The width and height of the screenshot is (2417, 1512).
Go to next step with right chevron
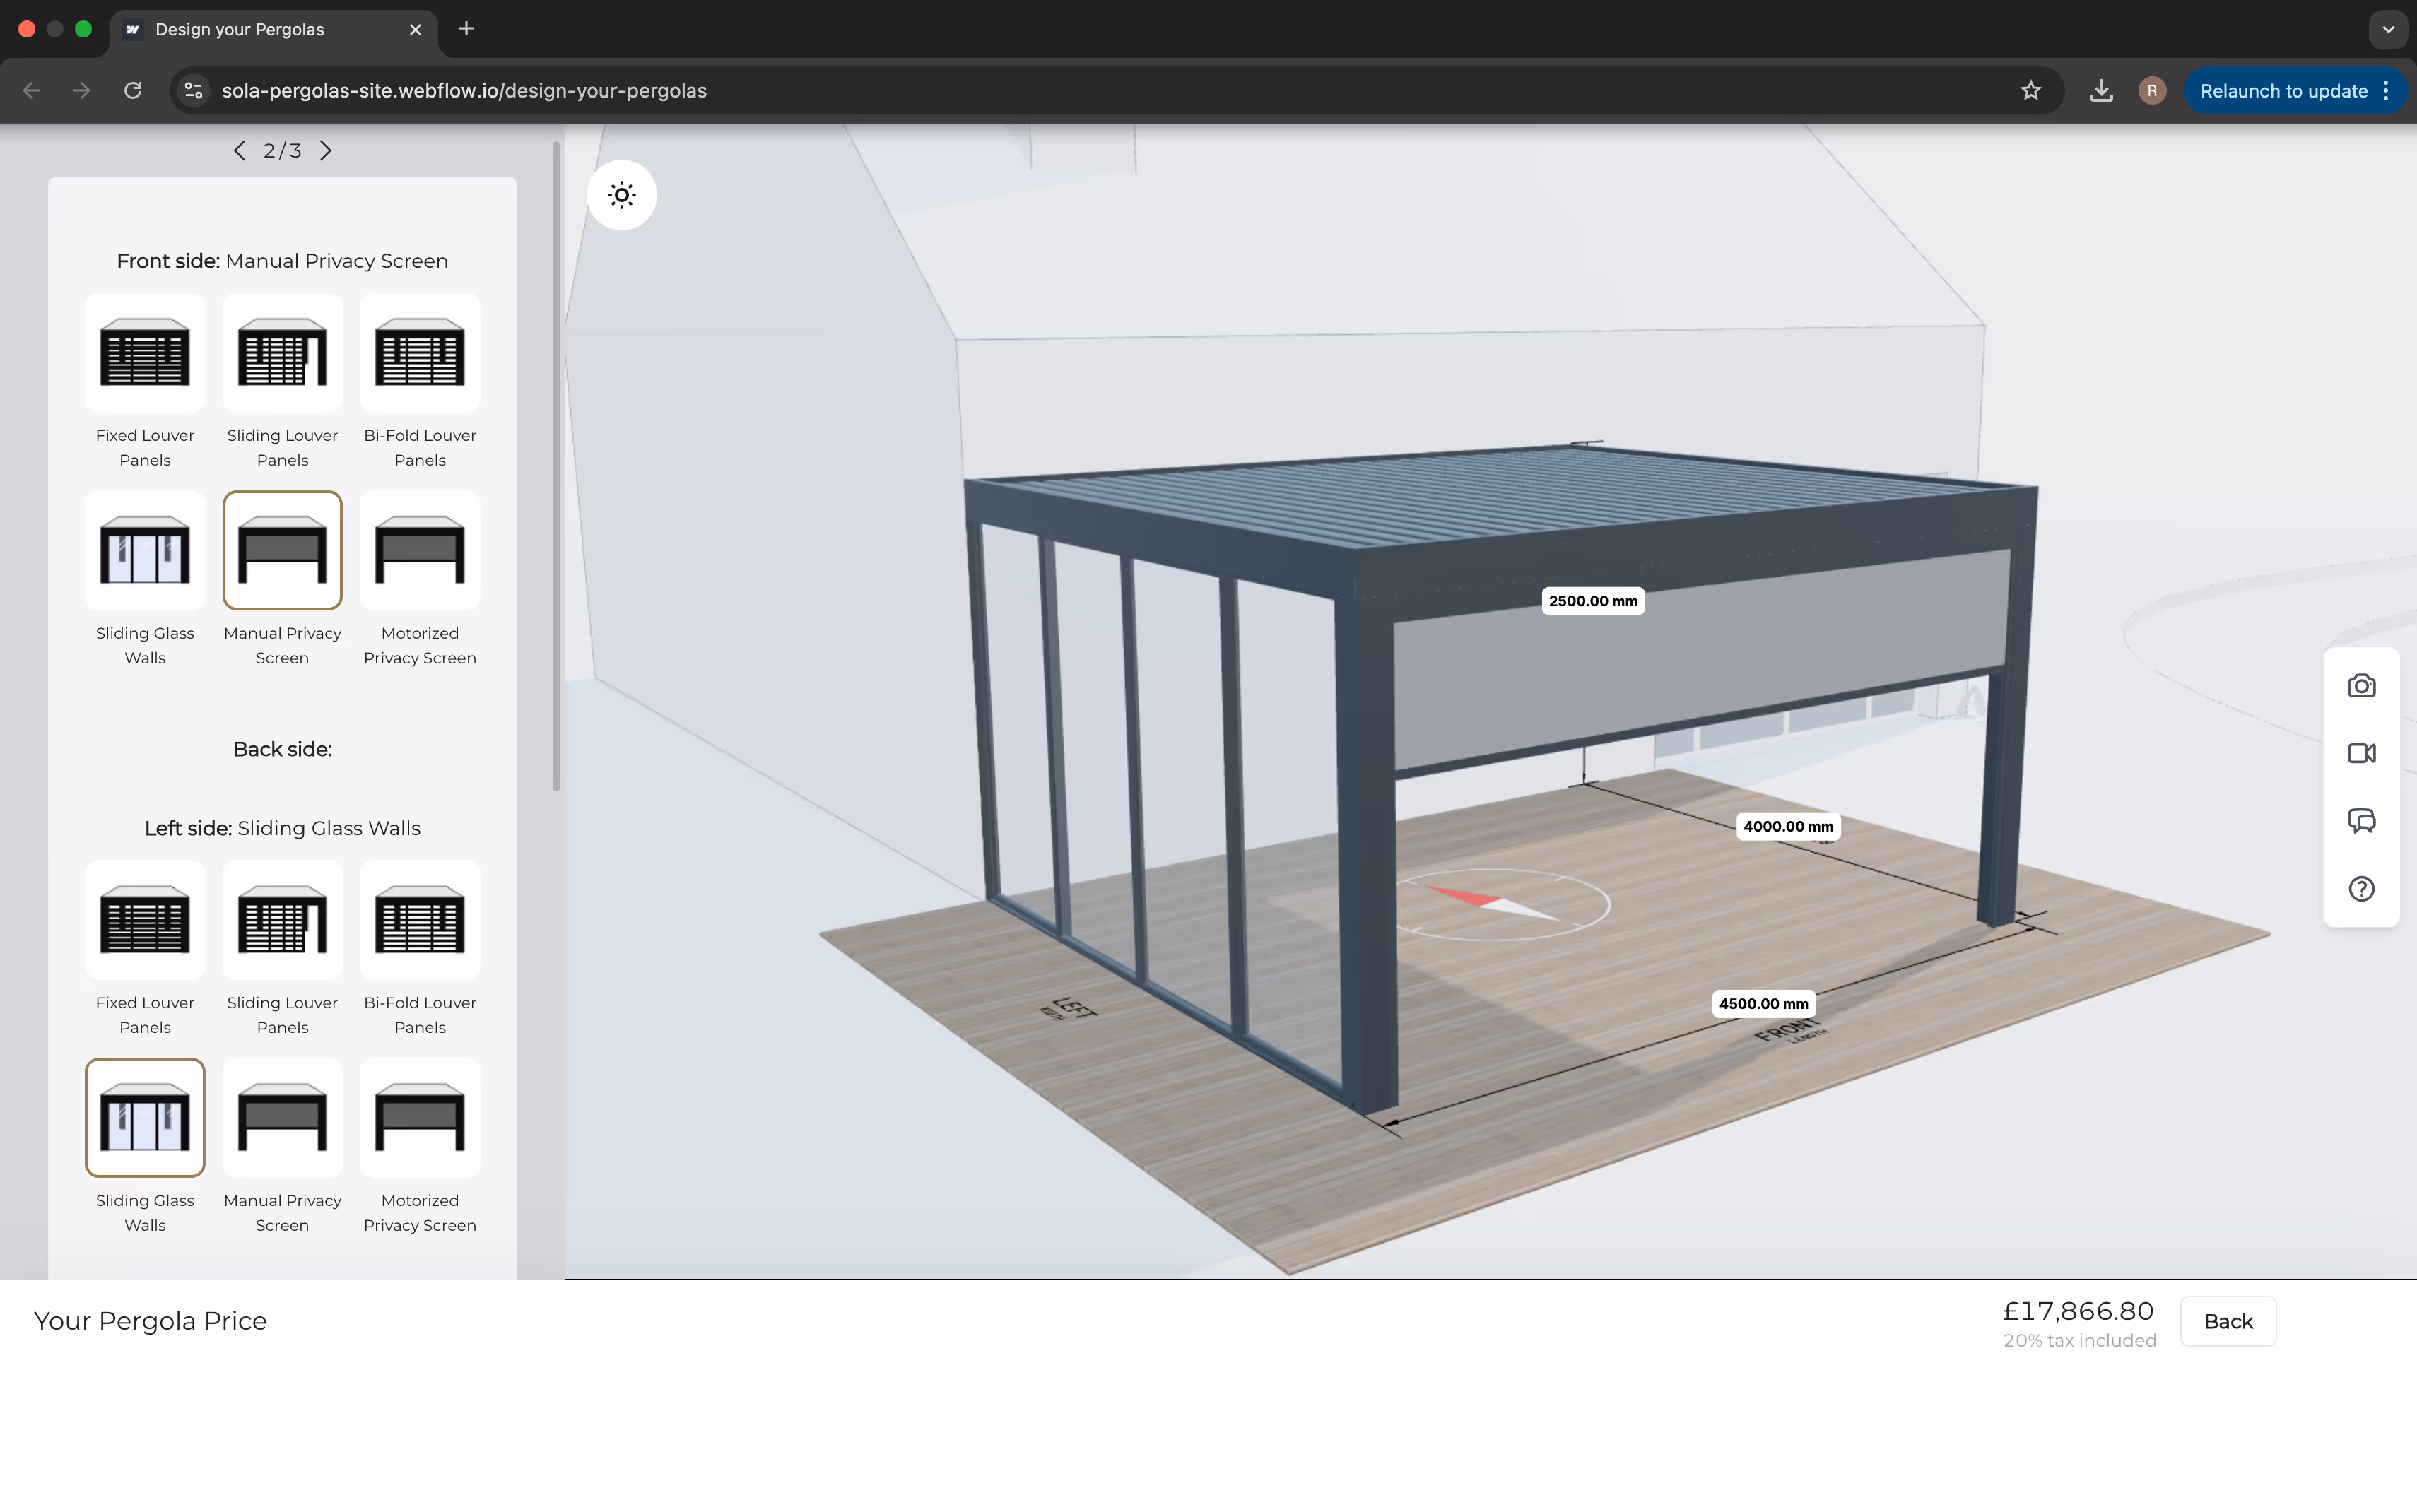[x=325, y=151]
